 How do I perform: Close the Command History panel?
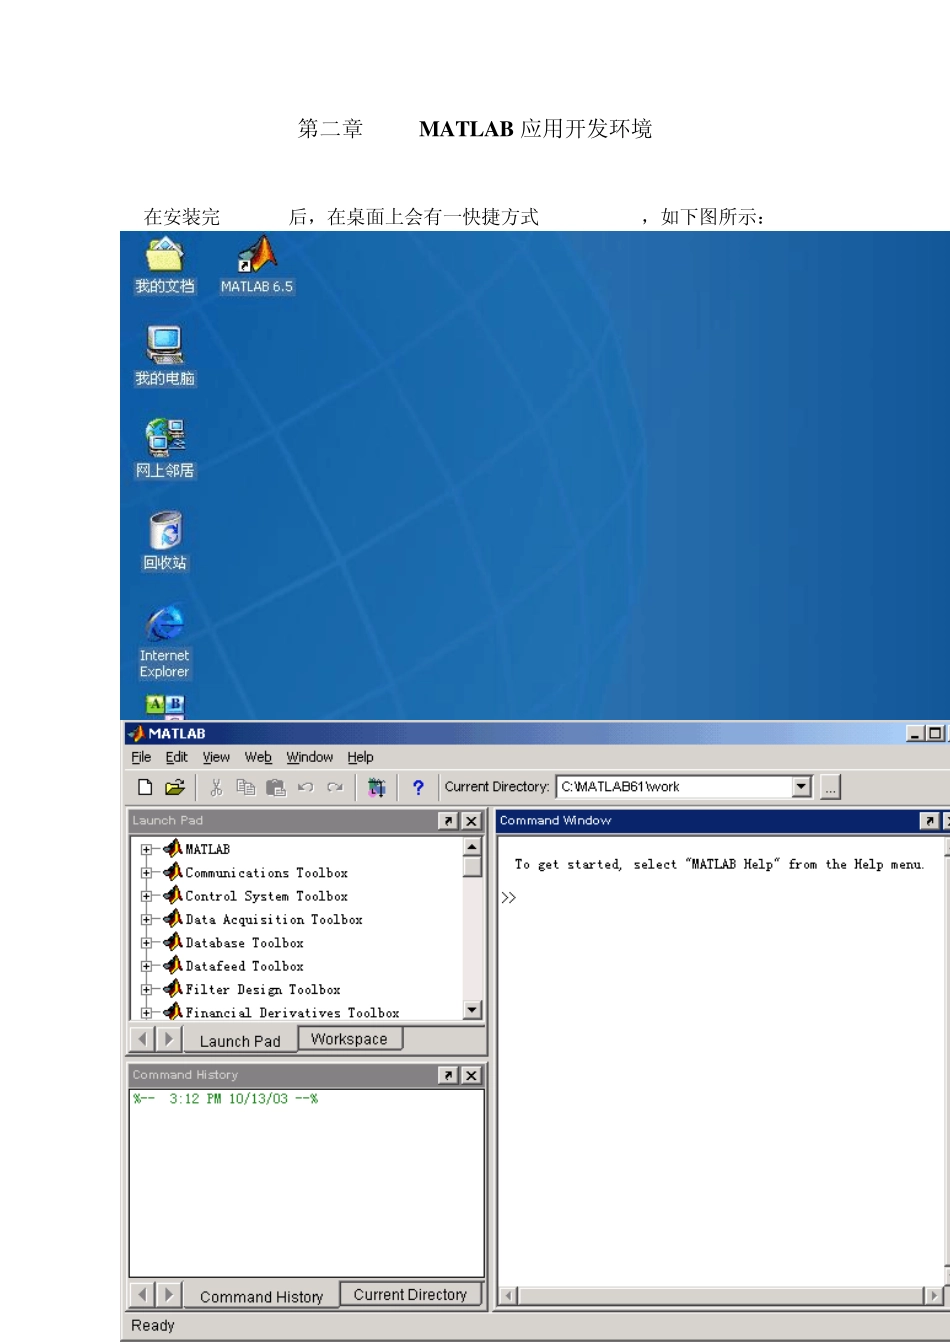tap(471, 1075)
